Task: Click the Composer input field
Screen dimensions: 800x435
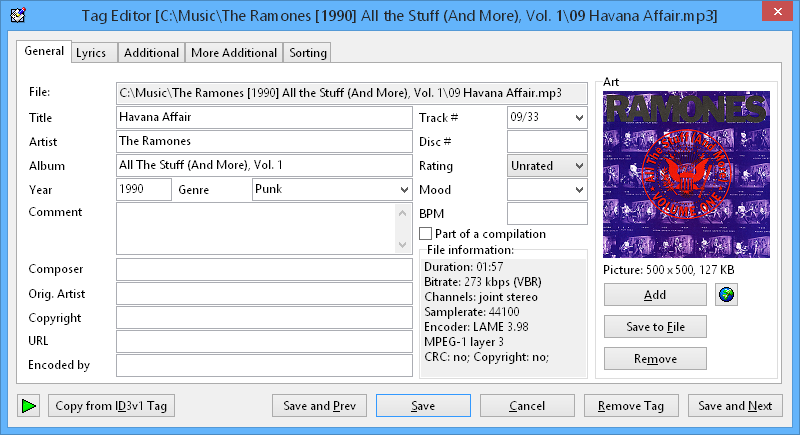Action: tap(264, 269)
